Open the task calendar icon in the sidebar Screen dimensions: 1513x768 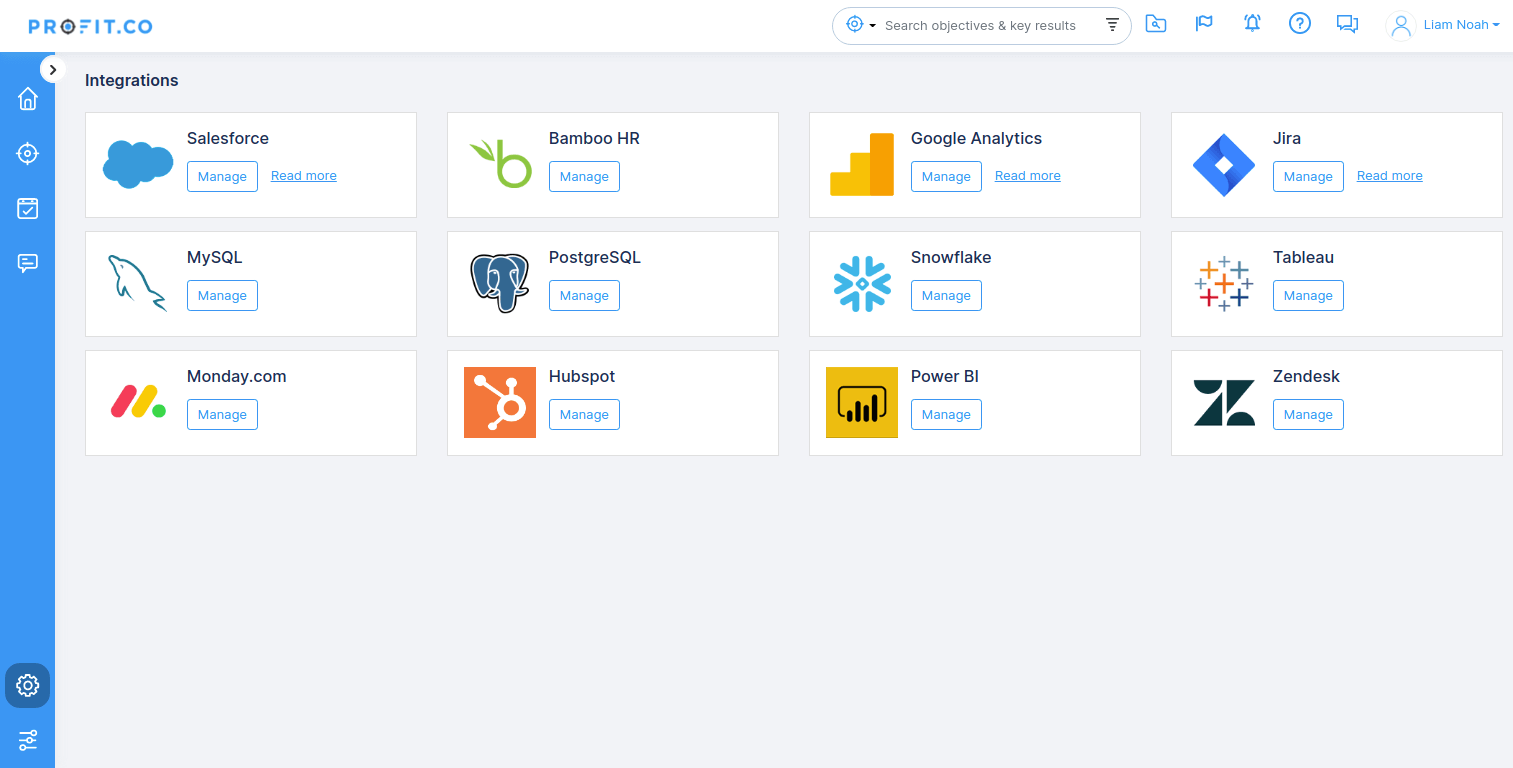click(28, 208)
